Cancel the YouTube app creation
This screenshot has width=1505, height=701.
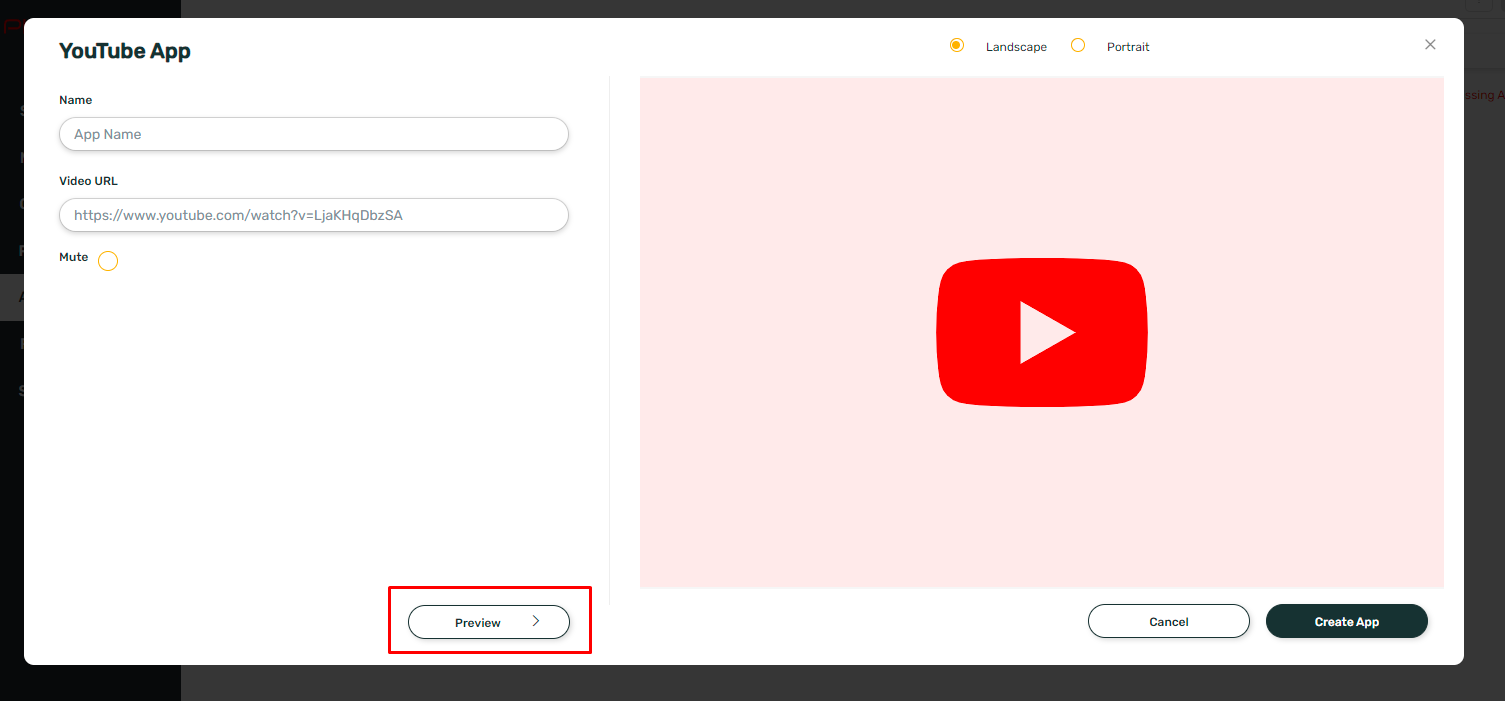pos(1169,621)
